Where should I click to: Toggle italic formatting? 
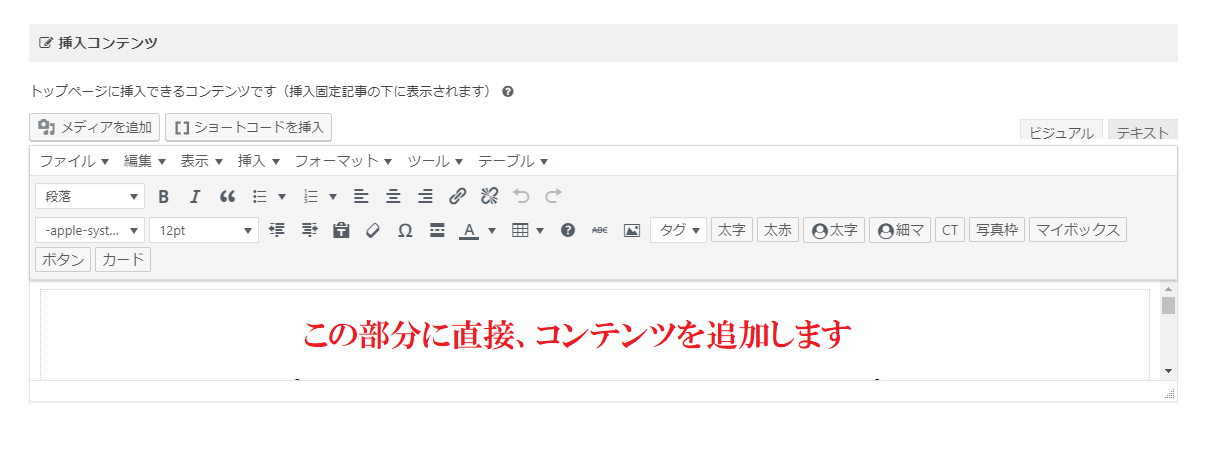[195, 196]
